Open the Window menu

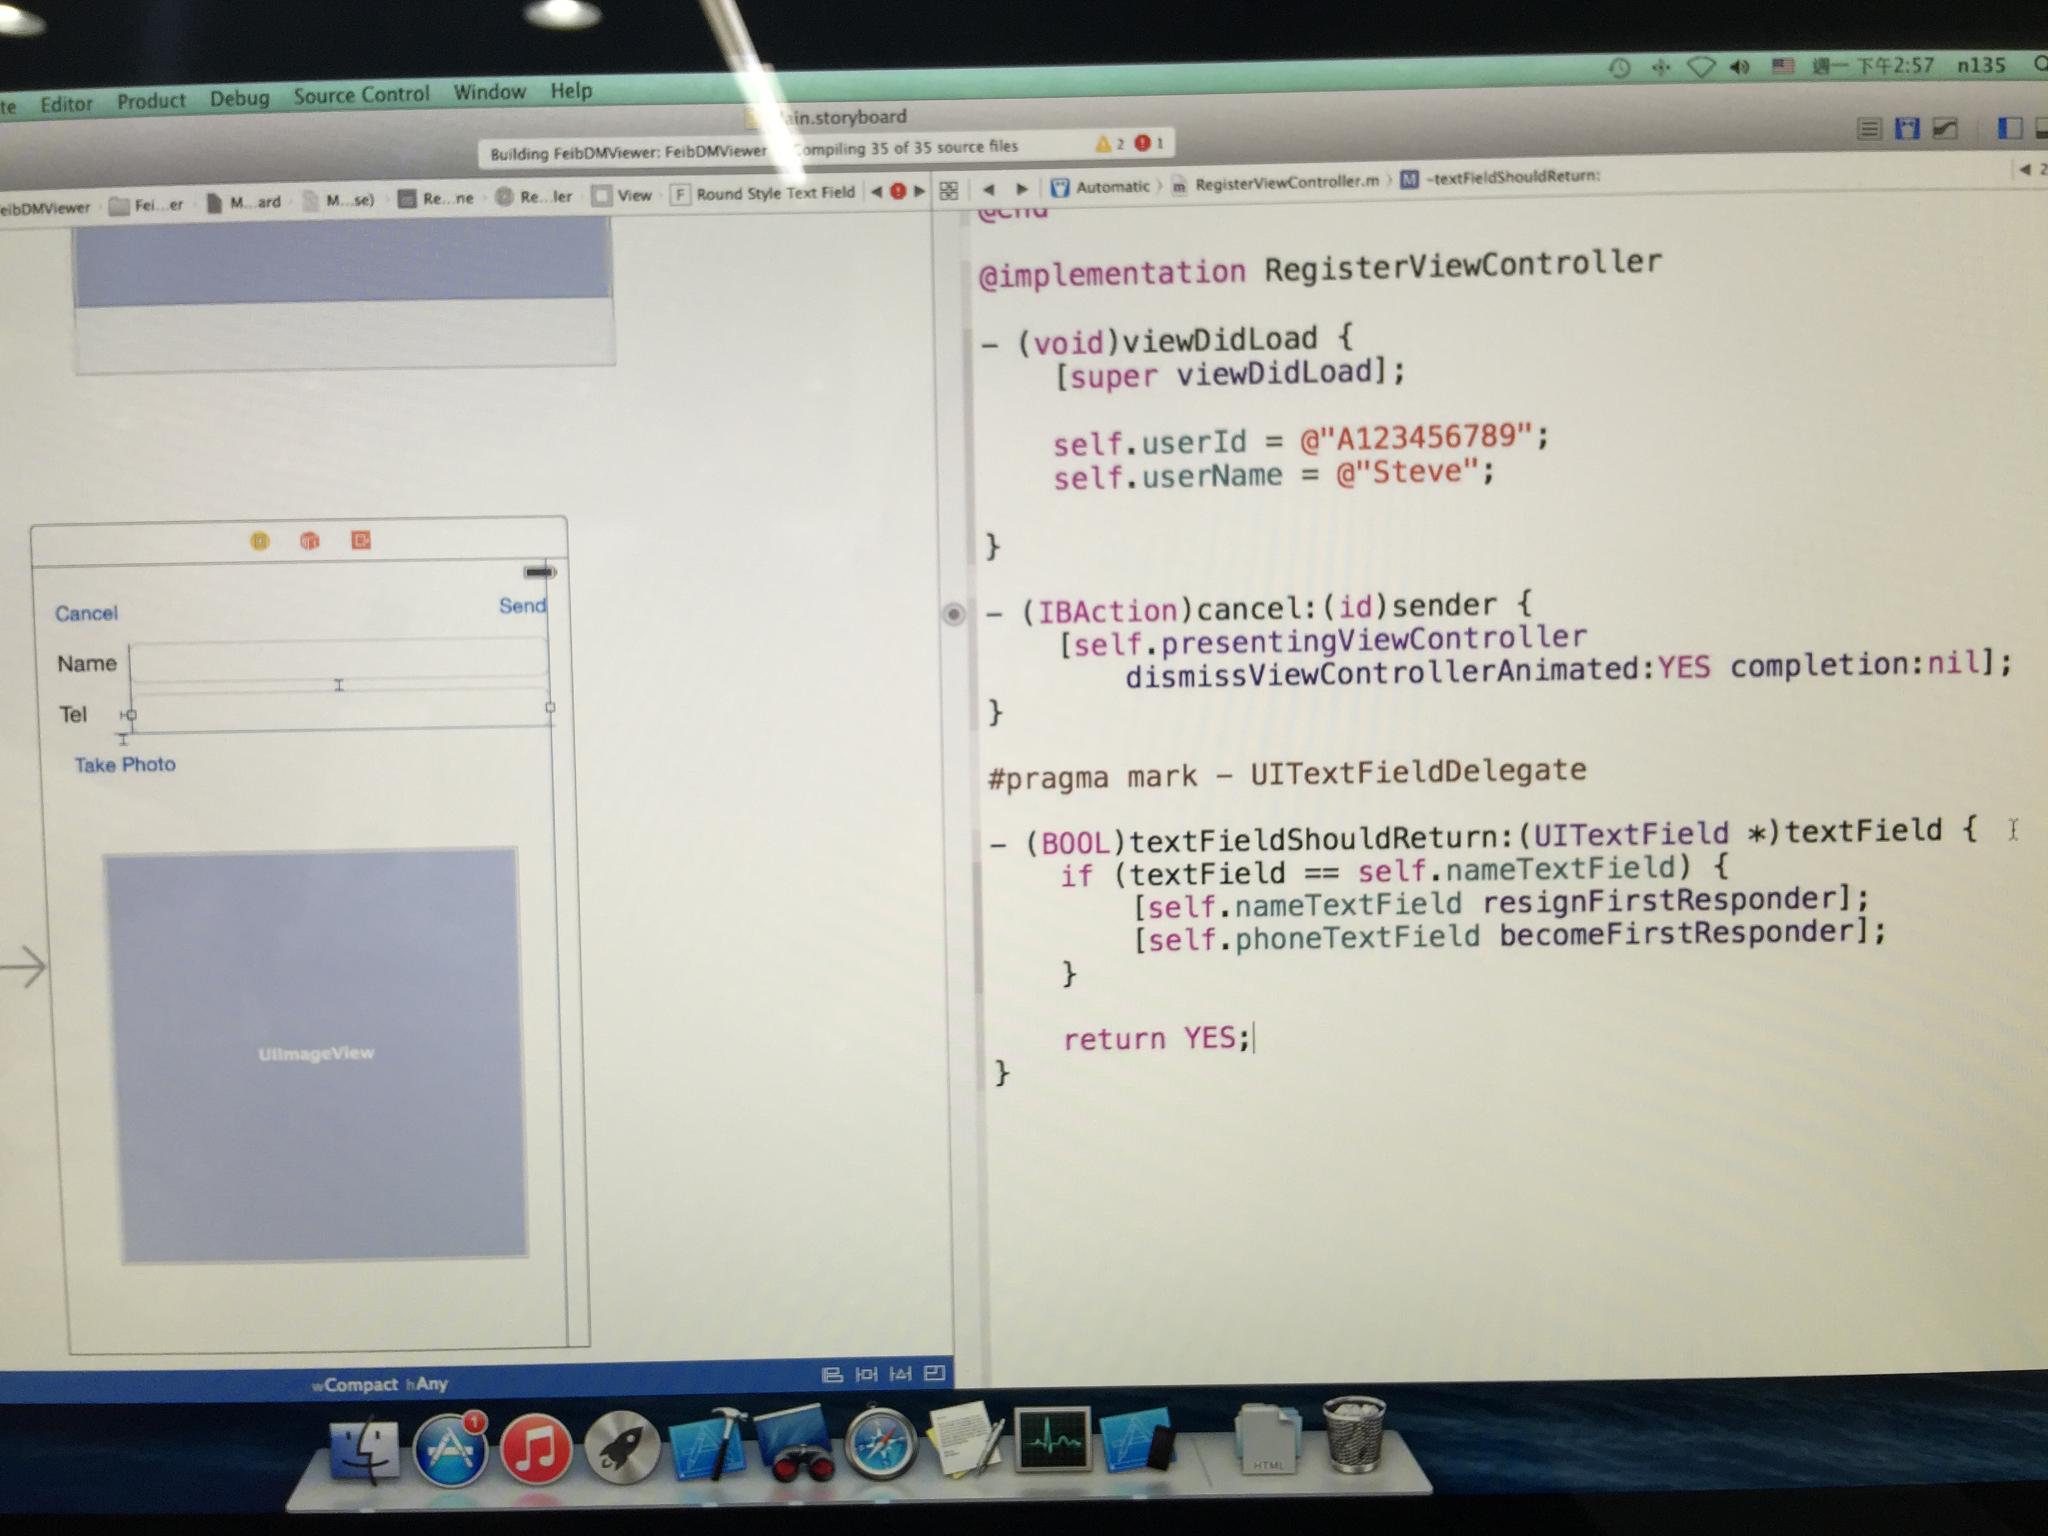[489, 92]
